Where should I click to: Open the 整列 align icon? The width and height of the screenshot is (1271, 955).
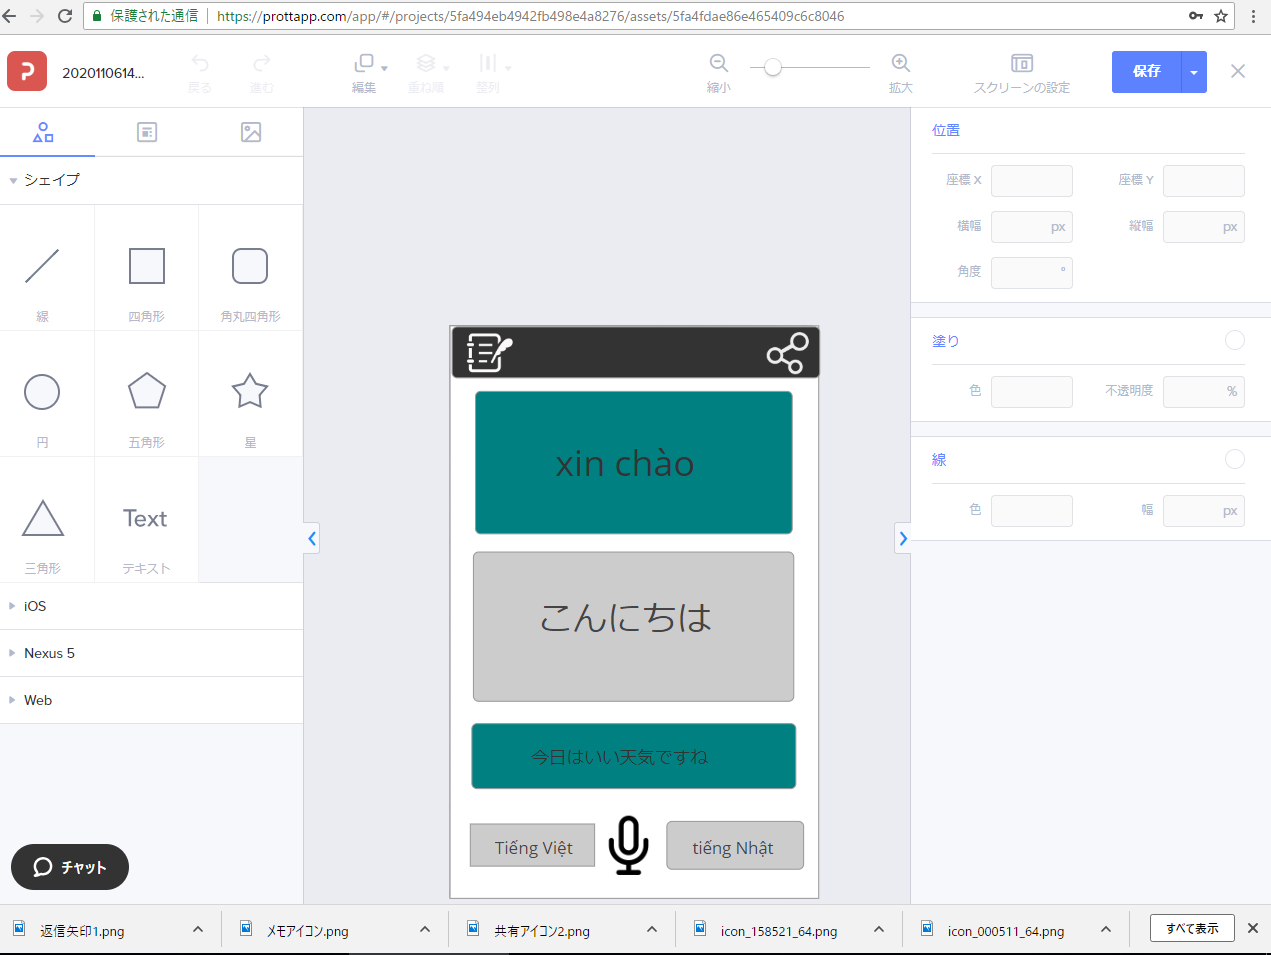coord(488,63)
